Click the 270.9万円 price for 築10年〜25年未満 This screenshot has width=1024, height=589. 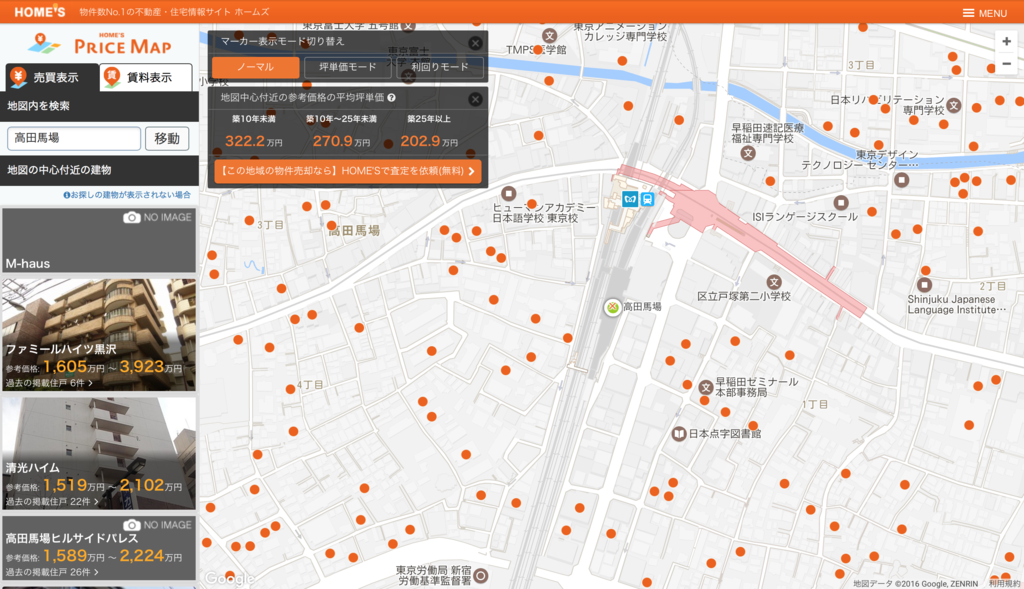coord(341,141)
